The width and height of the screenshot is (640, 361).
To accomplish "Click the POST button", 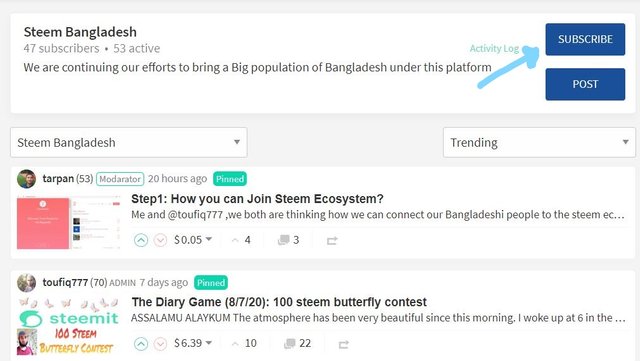I will click(585, 84).
